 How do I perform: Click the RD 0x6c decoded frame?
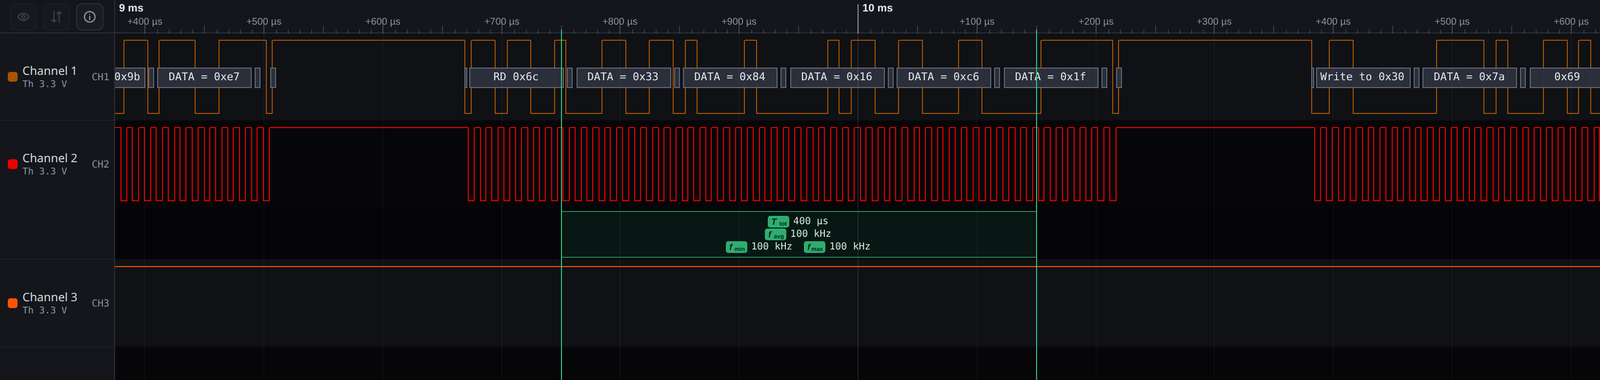pyautogui.click(x=515, y=77)
